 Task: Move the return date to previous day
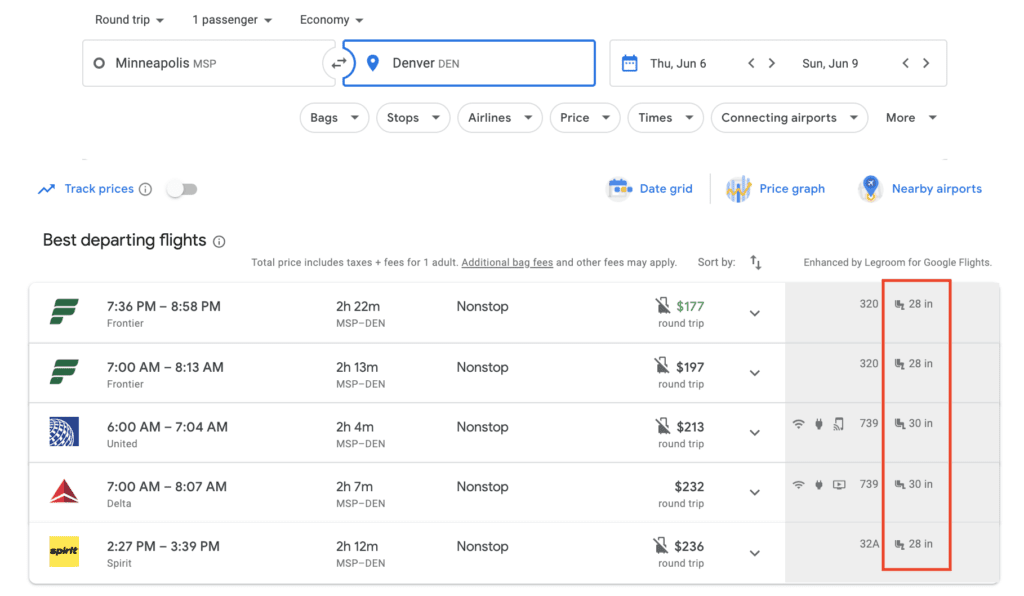click(905, 63)
